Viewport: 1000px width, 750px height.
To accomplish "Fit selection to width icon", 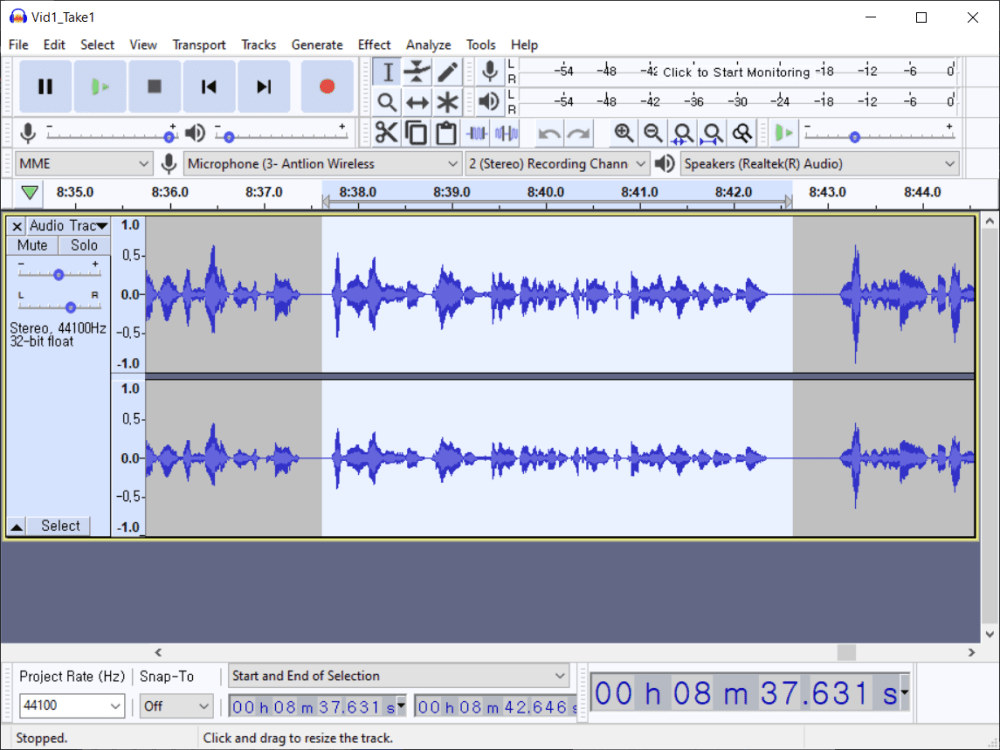I will (x=682, y=133).
